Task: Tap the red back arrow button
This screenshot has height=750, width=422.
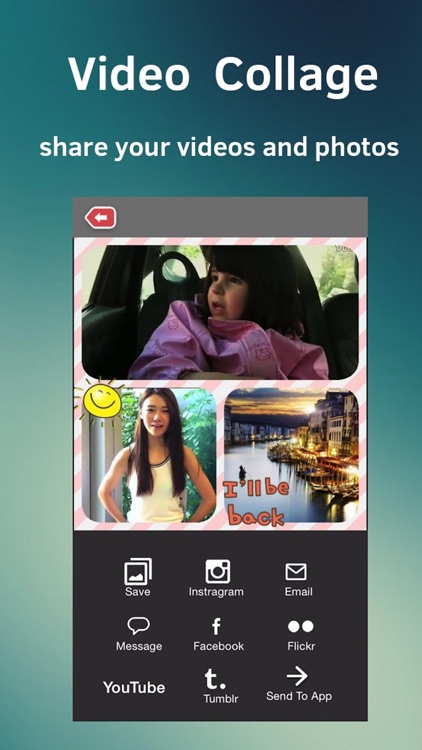Action: 100,218
